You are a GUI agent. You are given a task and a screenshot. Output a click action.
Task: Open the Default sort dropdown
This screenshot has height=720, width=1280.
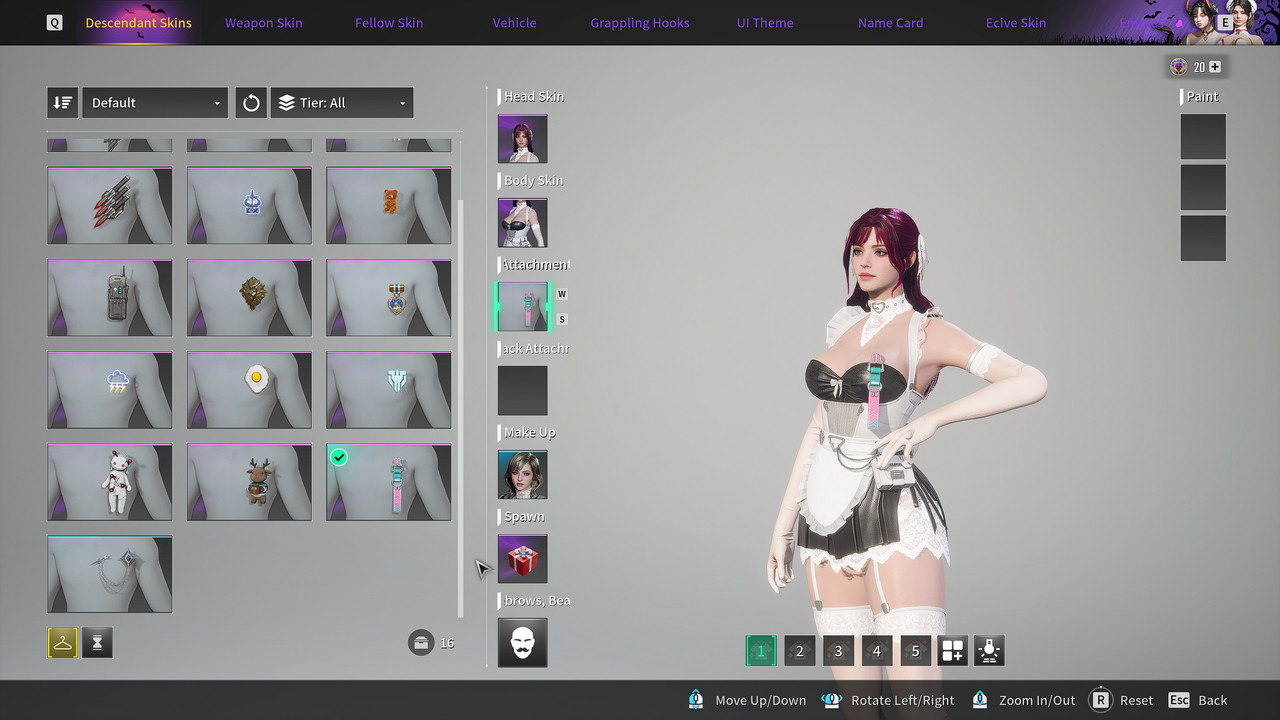[x=155, y=103]
